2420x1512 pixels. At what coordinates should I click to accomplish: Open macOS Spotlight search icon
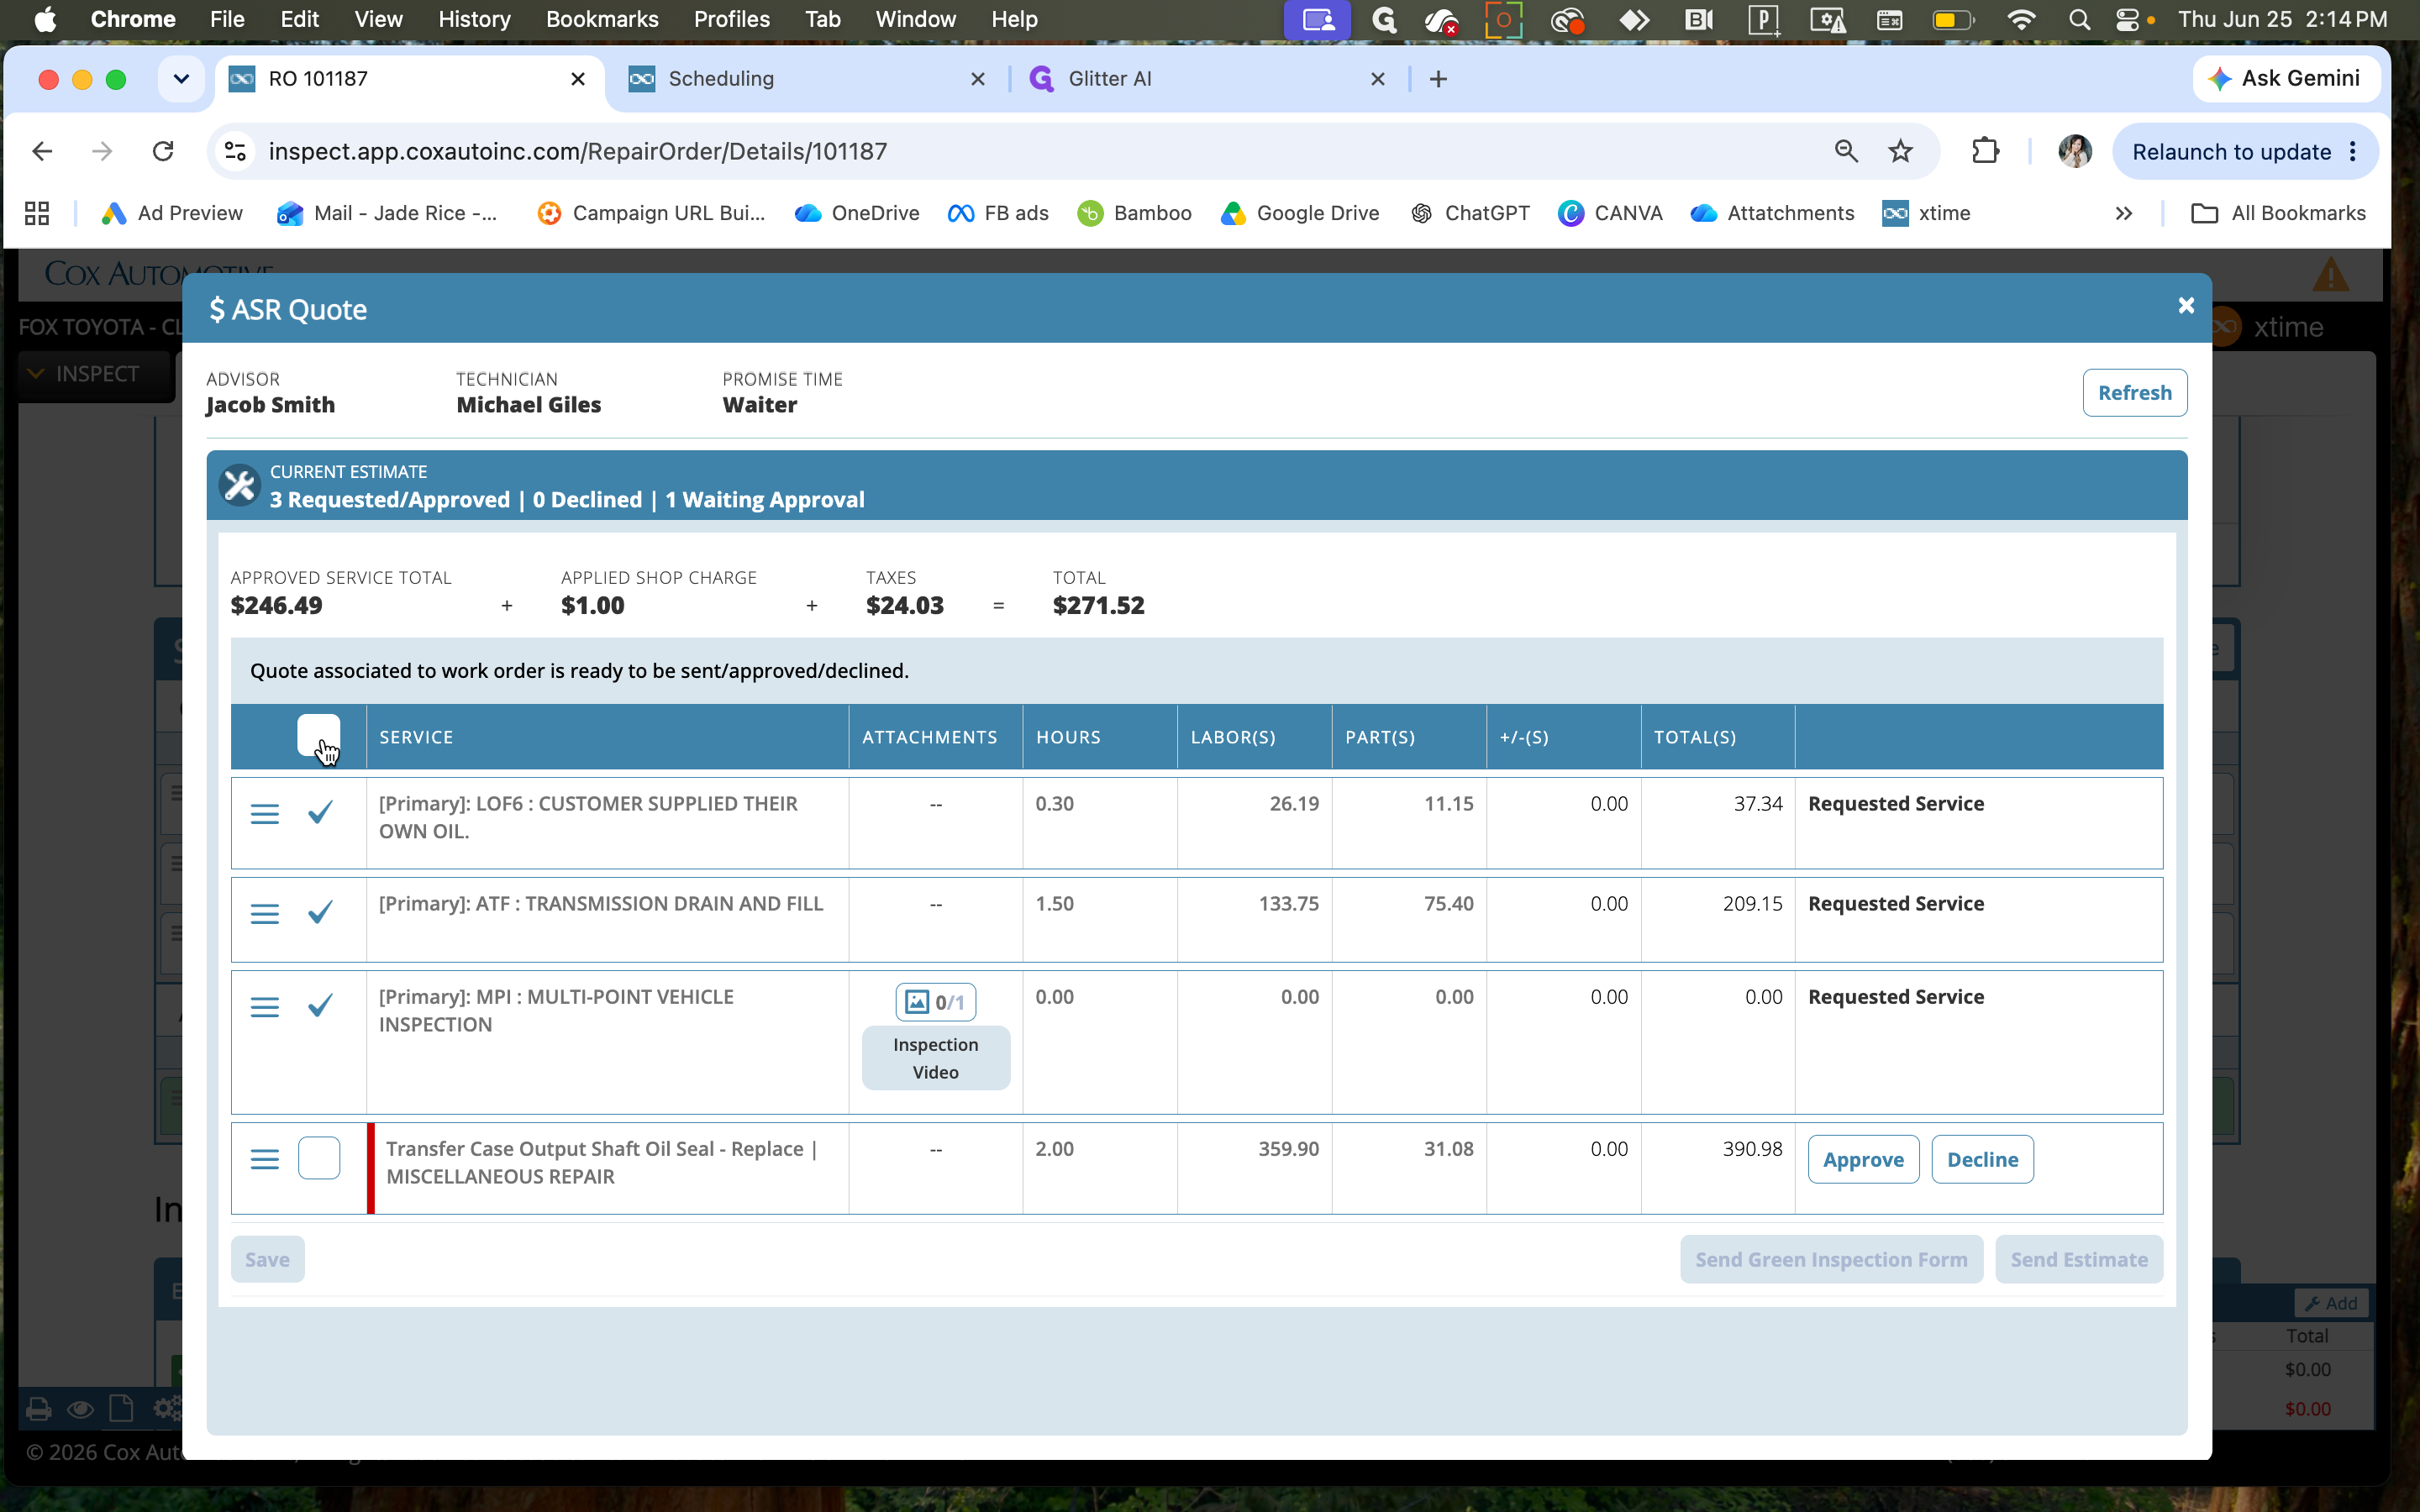pos(2079,20)
